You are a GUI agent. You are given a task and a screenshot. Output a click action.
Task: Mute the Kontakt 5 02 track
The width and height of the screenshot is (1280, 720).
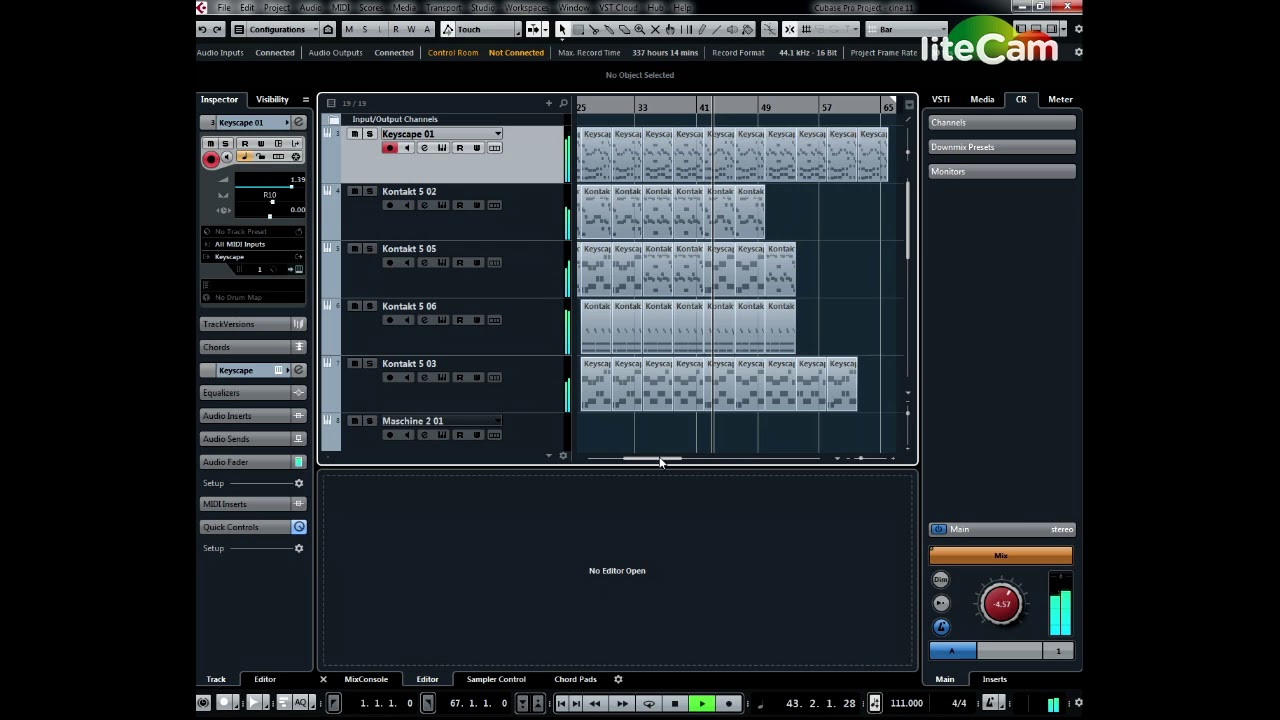[x=354, y=191]
